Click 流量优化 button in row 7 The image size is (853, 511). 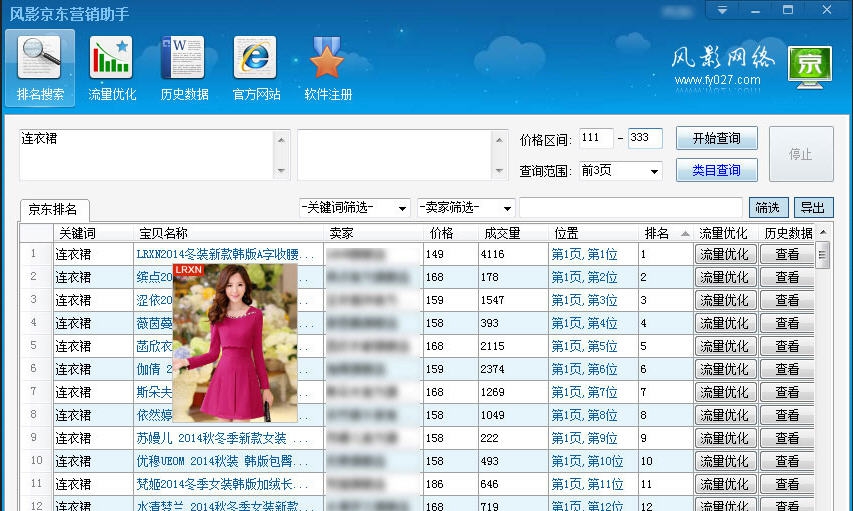point(725,392)
